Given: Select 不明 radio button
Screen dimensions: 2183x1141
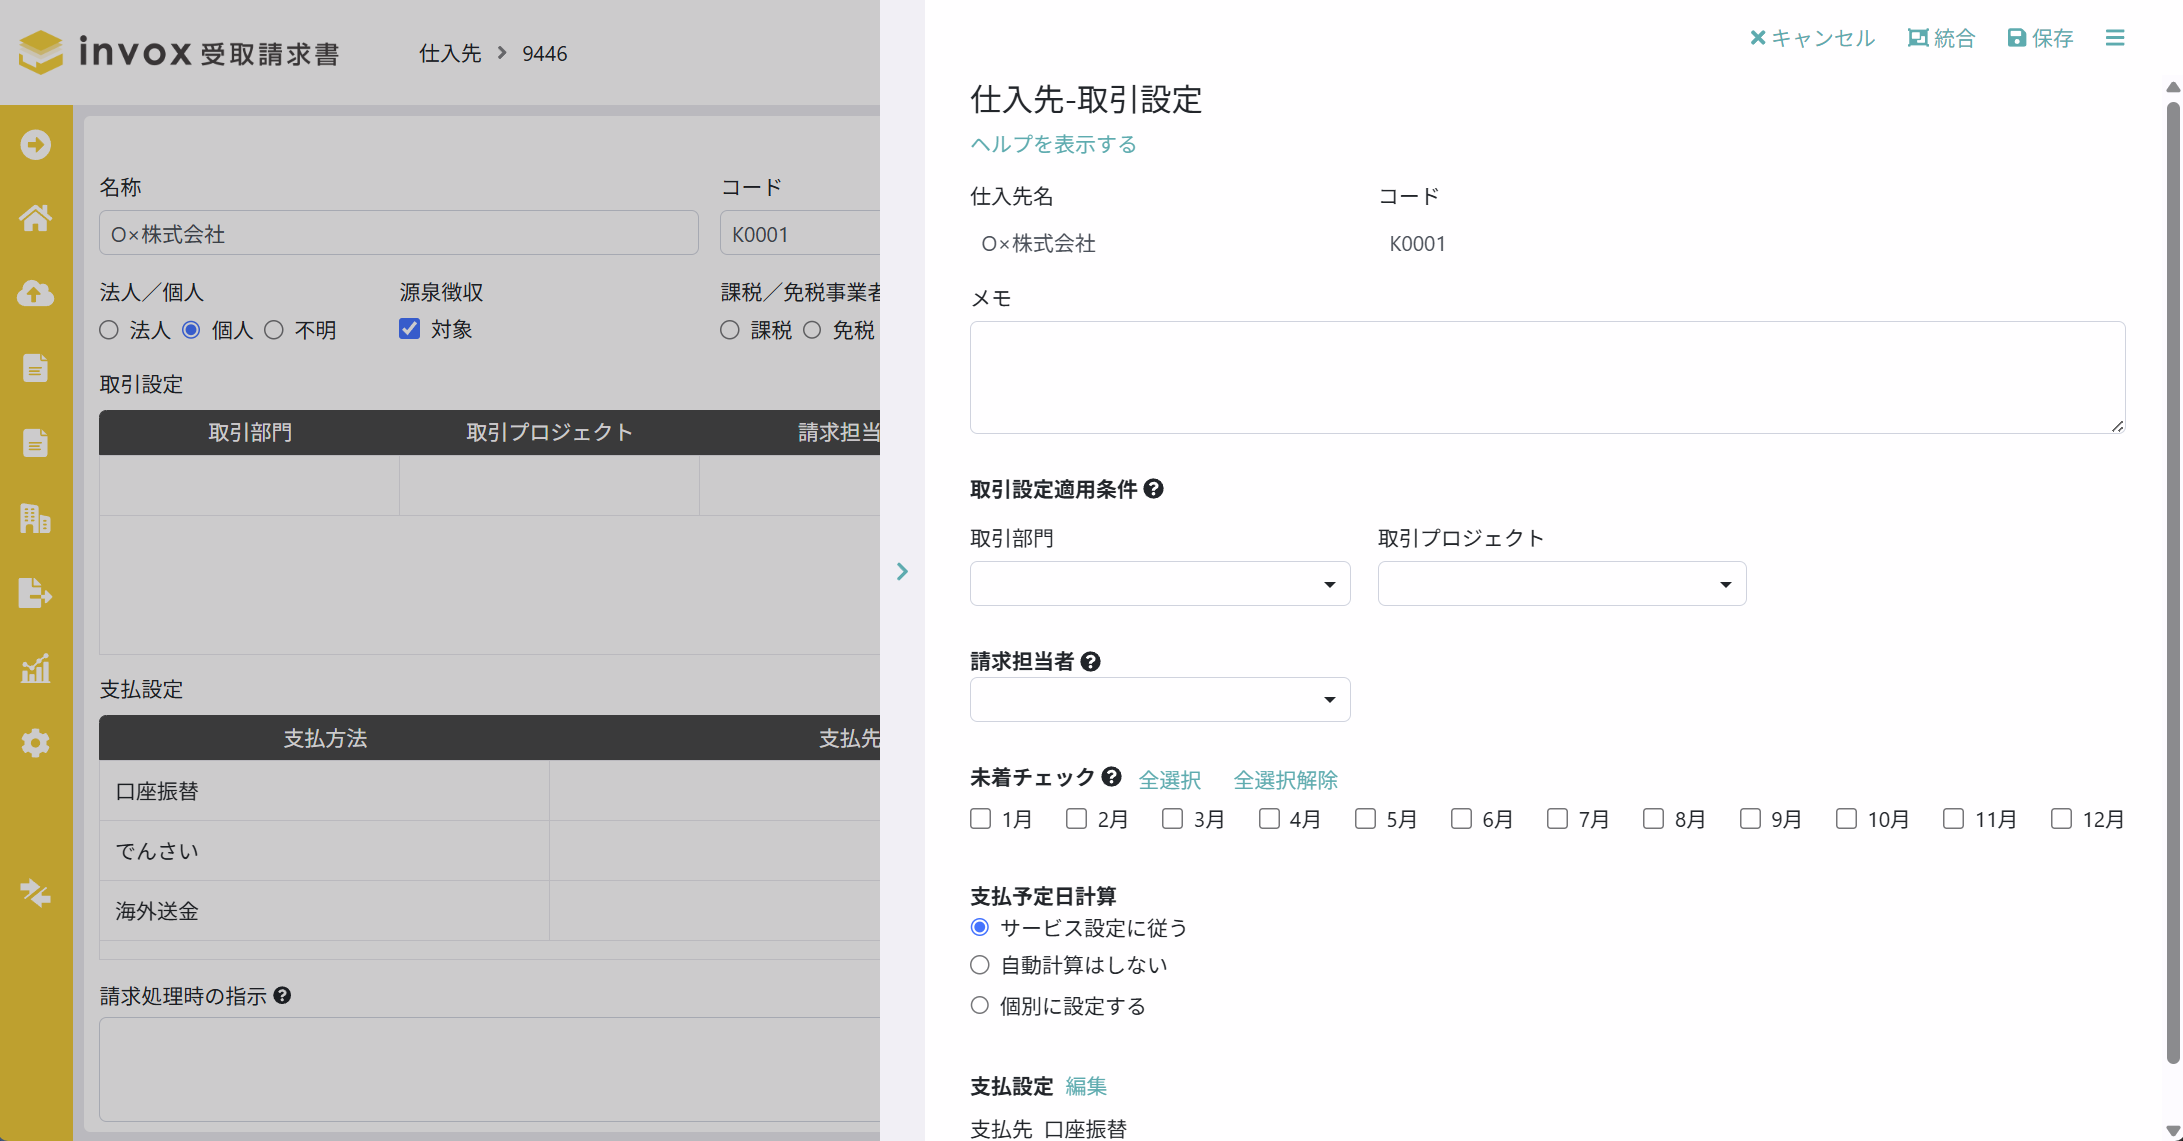Looking at the screenshot, I should tap(274, 330).
